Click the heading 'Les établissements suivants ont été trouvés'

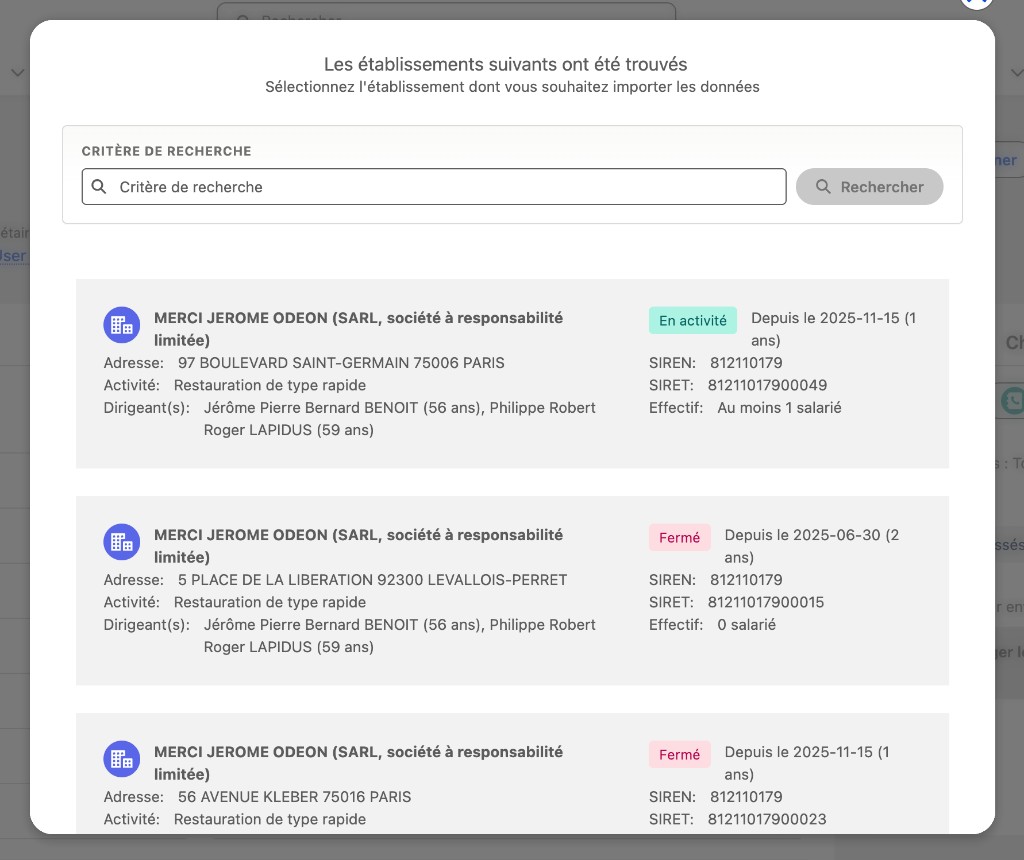505,64
